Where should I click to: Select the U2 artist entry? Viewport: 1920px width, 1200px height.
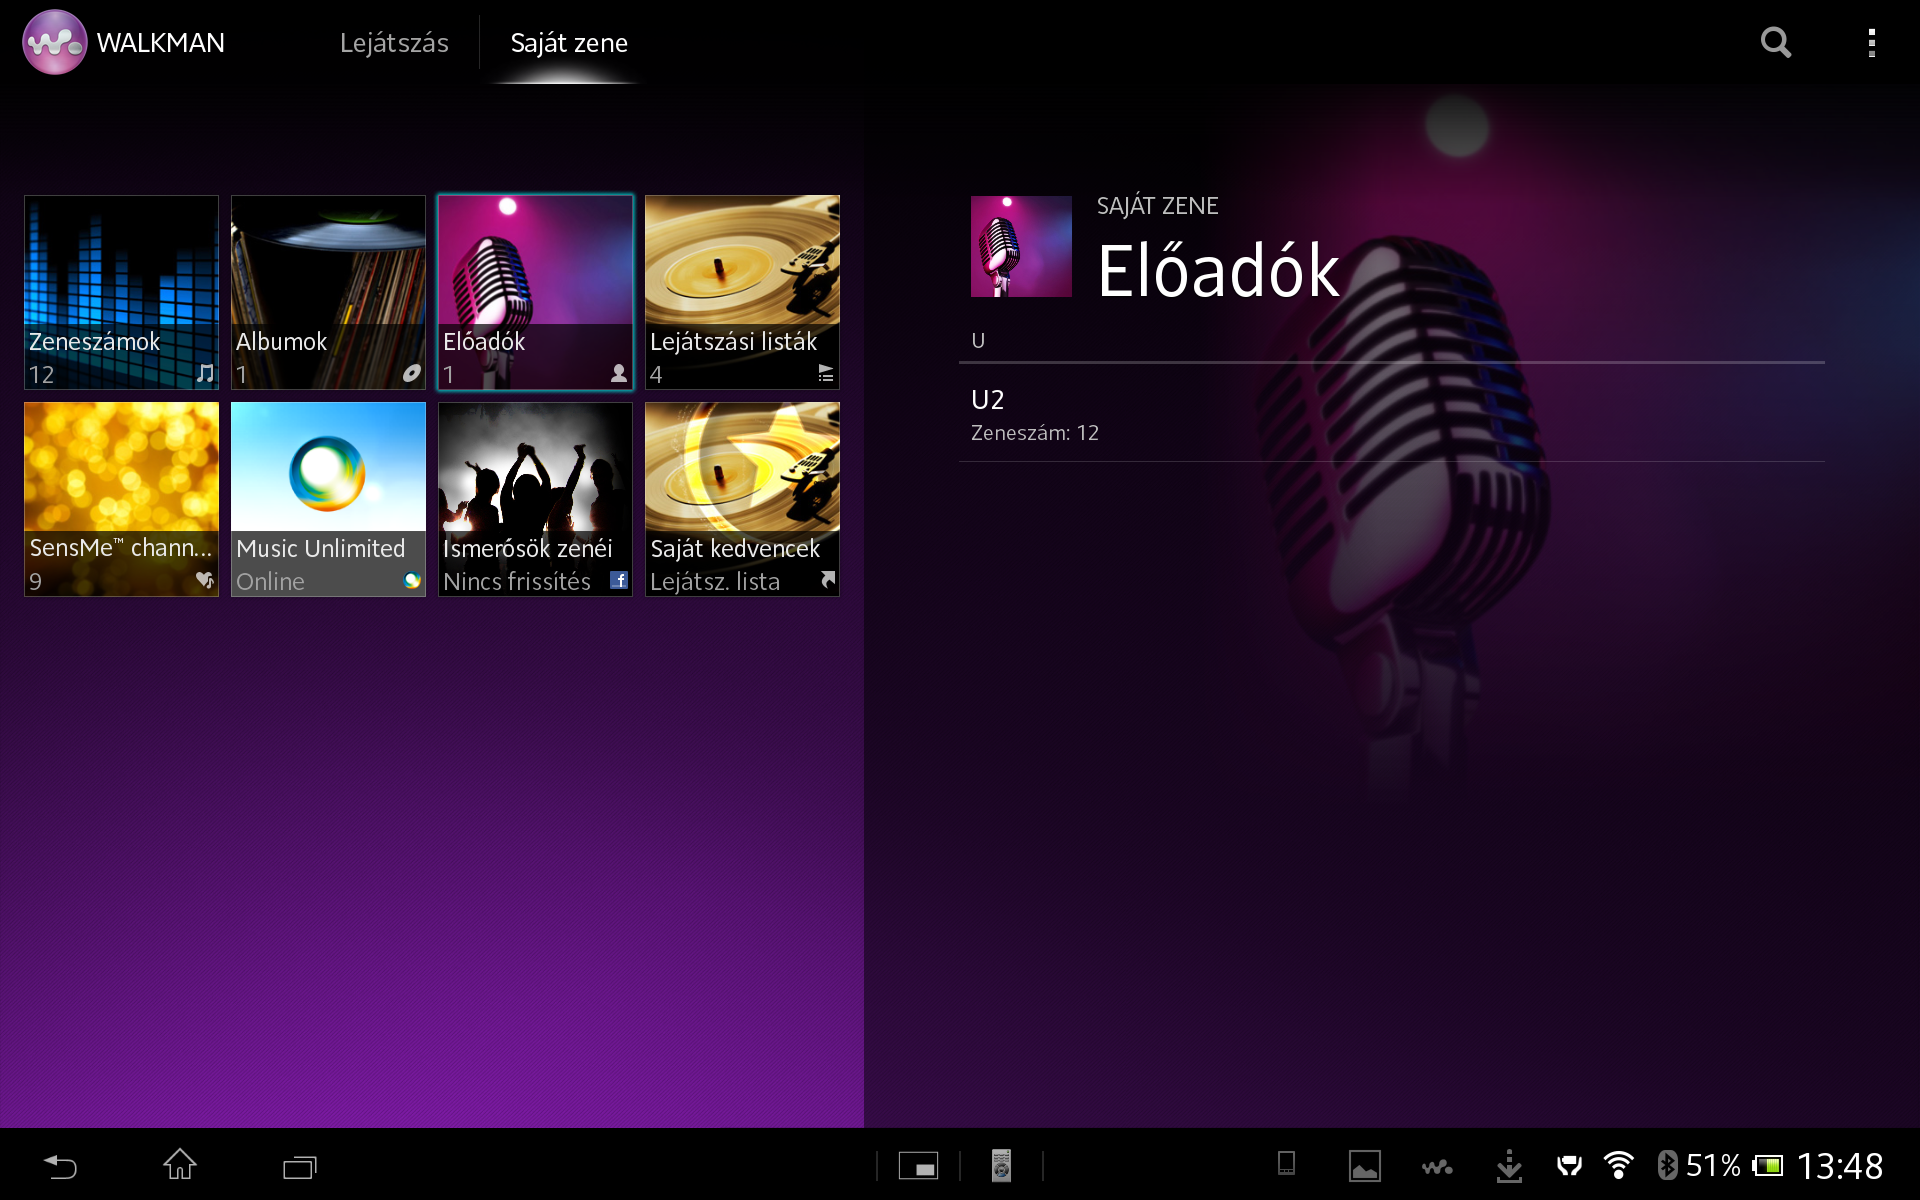tap(1390, 415)
